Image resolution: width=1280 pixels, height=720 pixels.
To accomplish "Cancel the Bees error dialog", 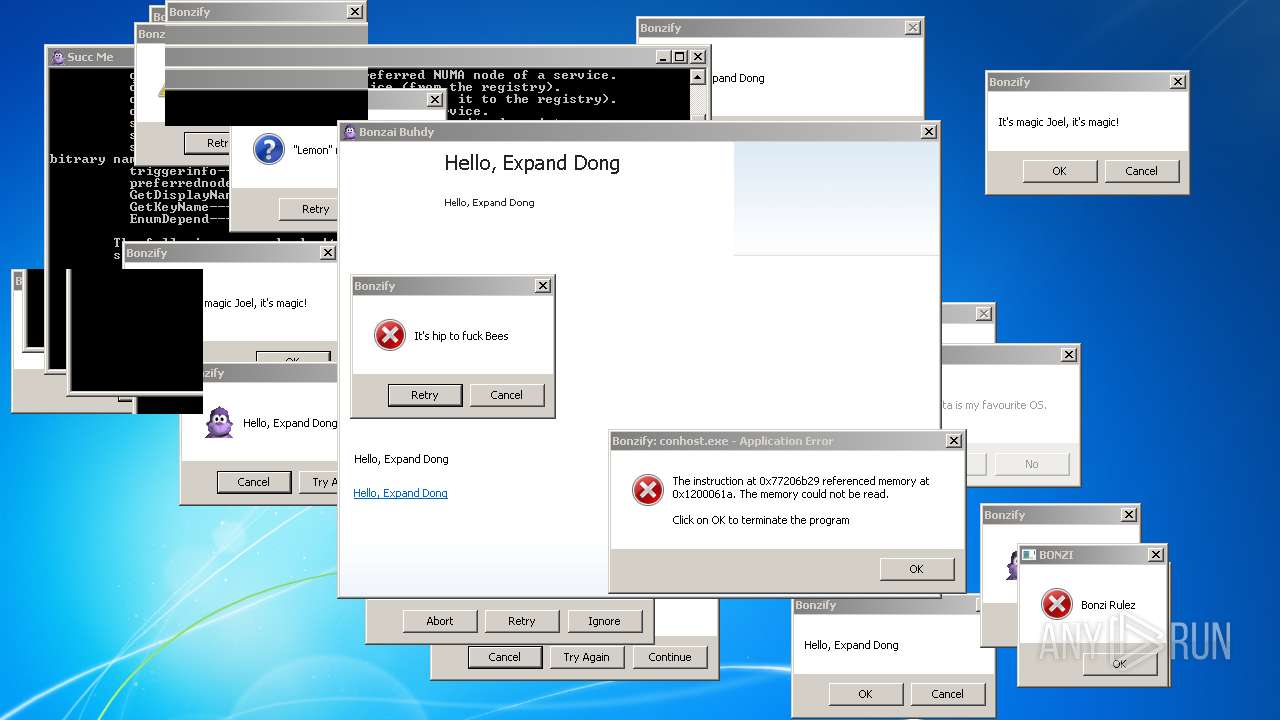I will click(x=506, y=395).
